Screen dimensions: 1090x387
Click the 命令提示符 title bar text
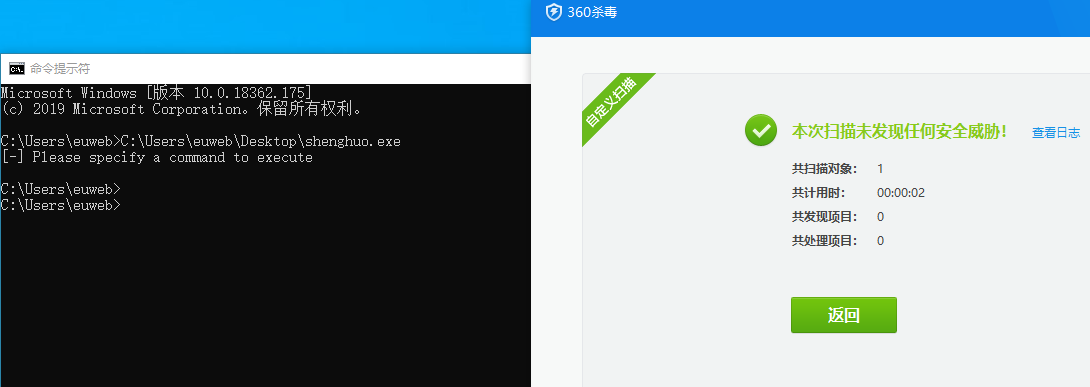(60, 69)
